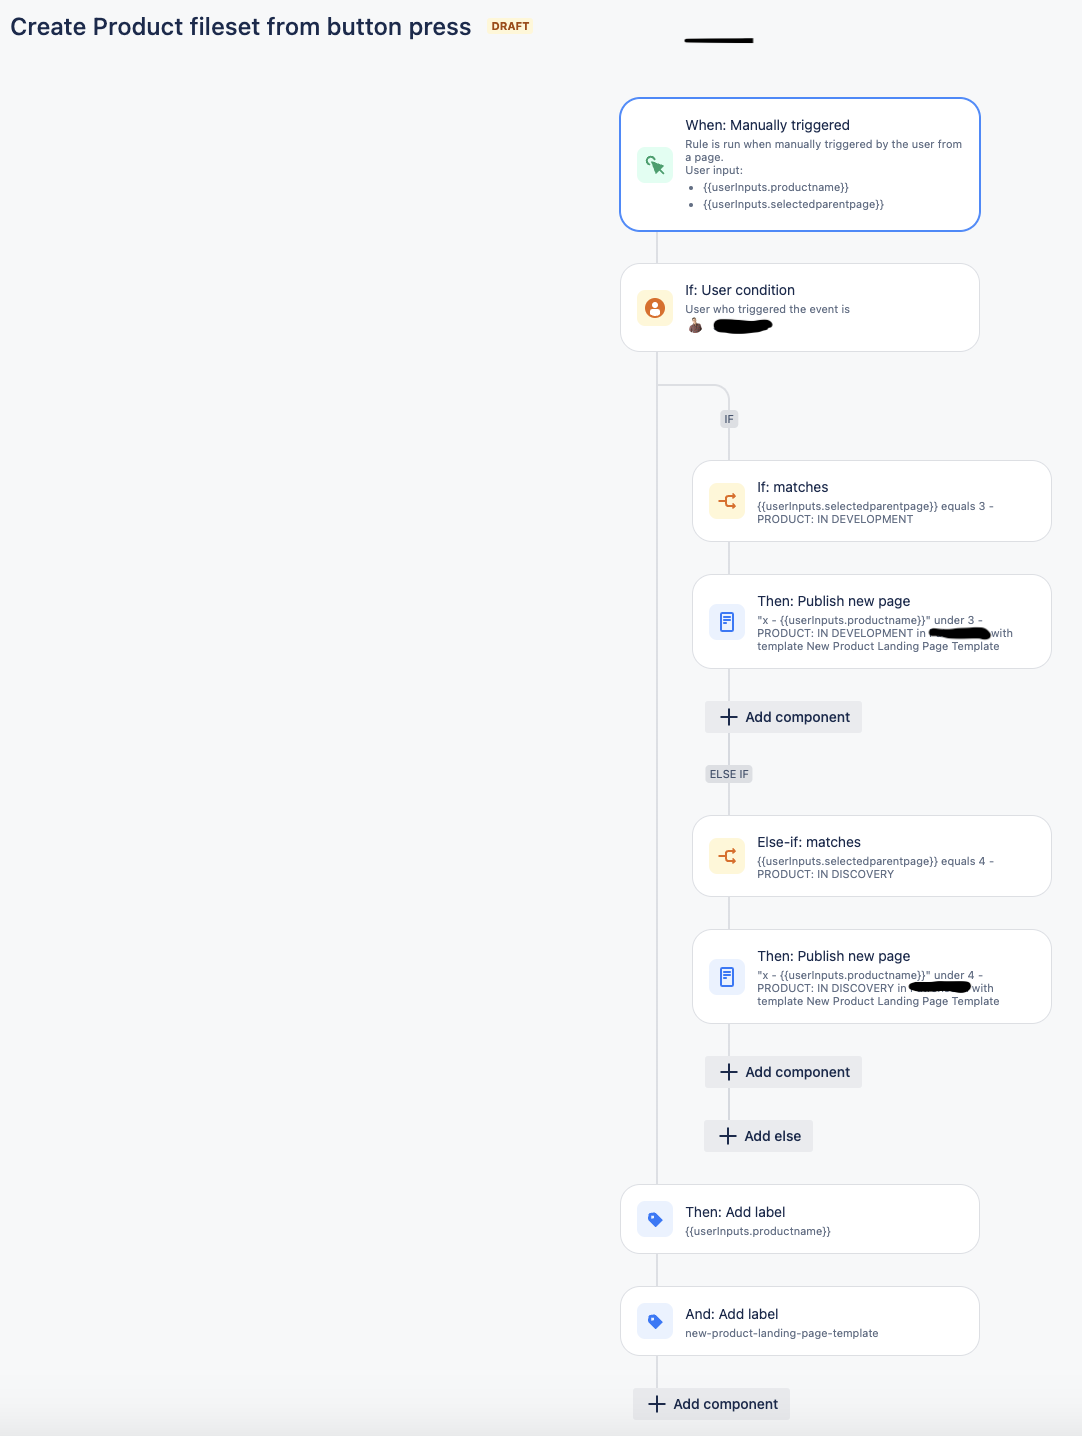
Task: Click the user condition person icon
Action: (655, 308)
